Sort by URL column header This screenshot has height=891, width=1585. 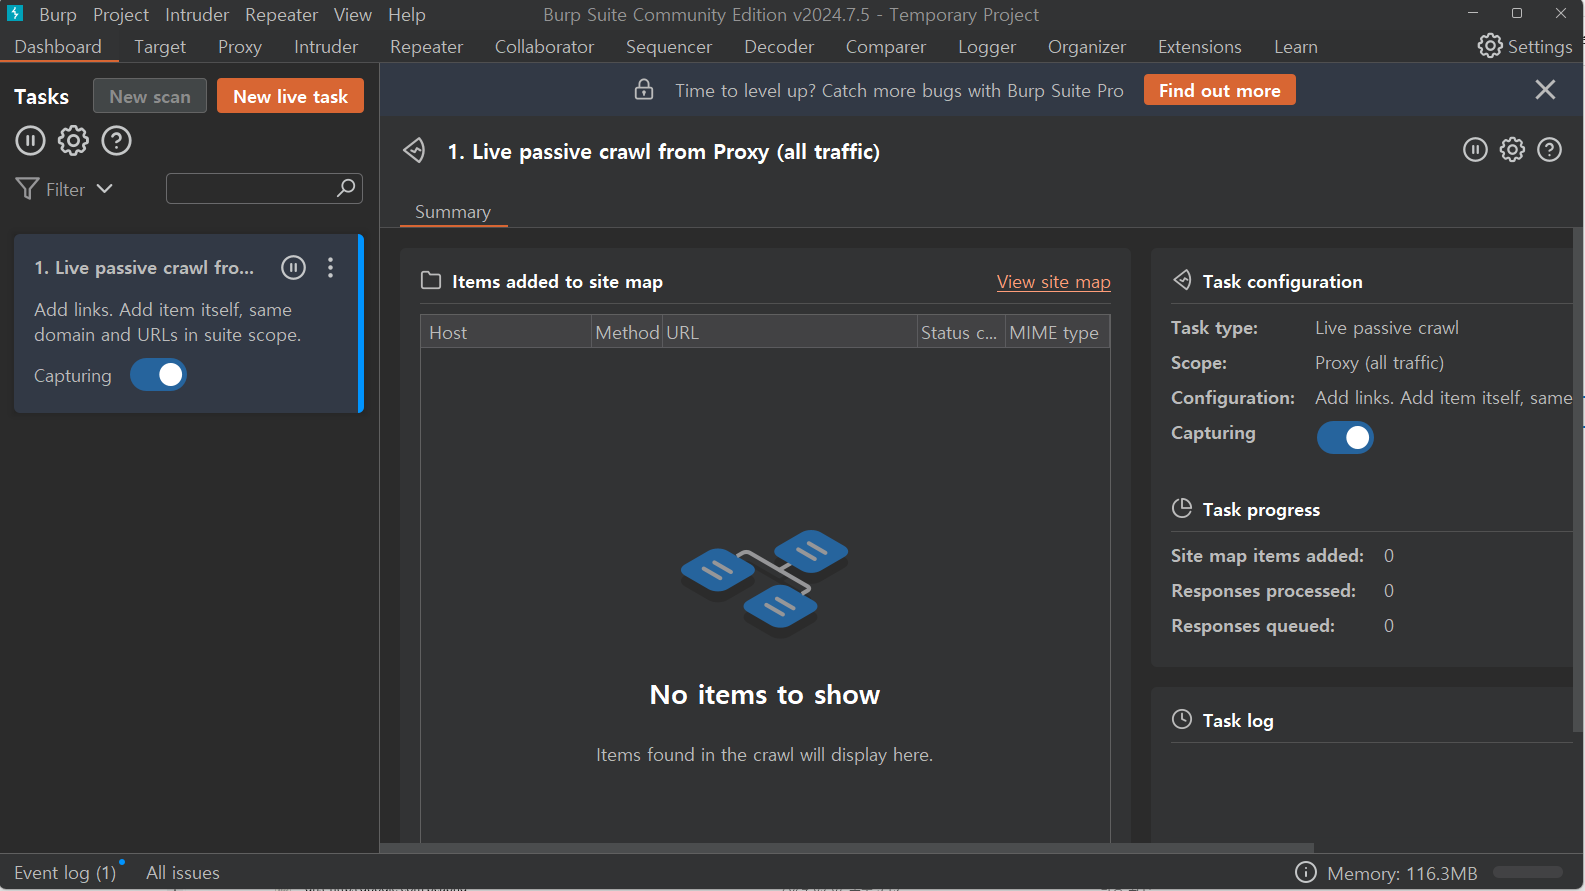coord(790,332)
